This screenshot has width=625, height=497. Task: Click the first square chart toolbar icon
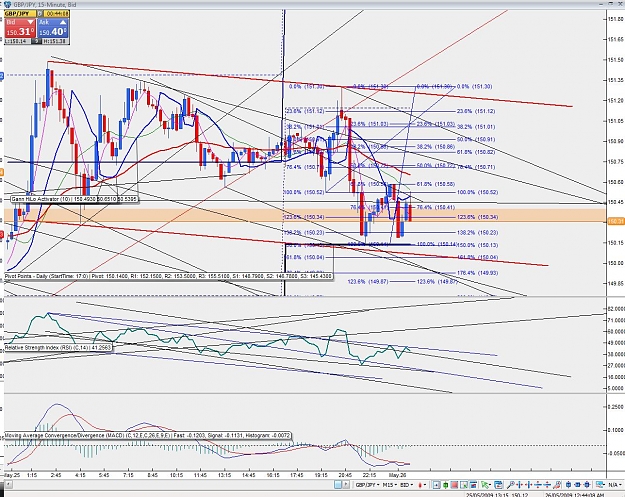pyautogui.click(x=436, y=485)
